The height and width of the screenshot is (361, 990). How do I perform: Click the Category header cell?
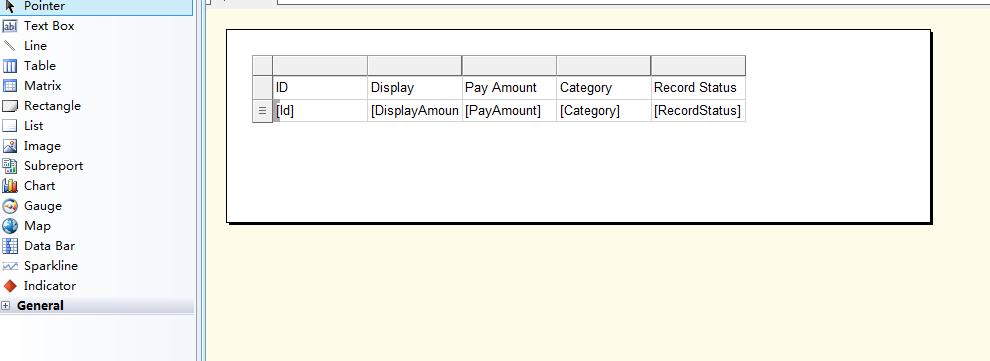[x=604, y=88]
